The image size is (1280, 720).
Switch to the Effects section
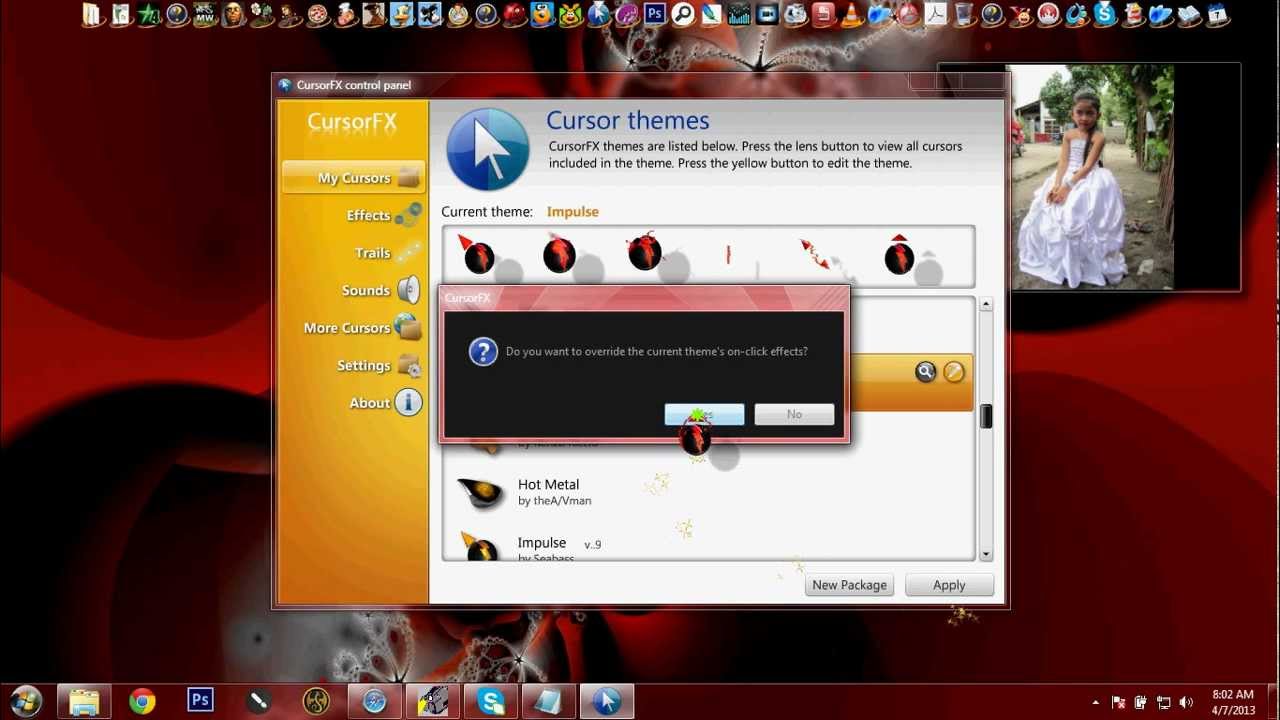pyautogui.click(x=383, y=215)
